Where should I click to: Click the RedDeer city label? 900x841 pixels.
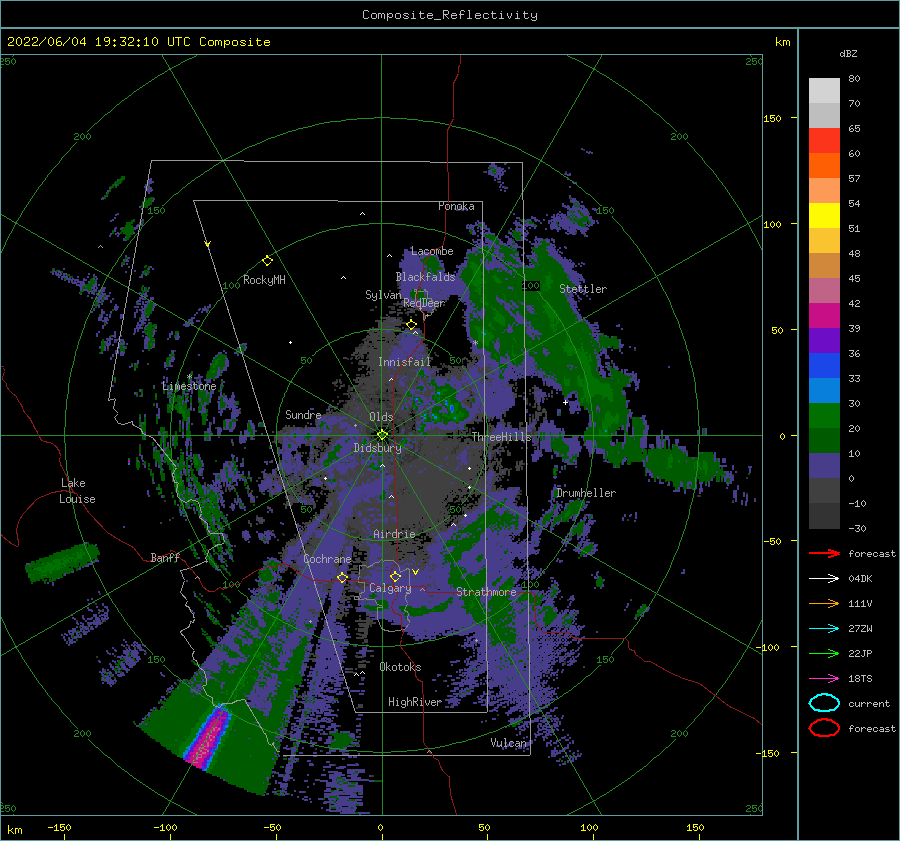(424, 303)
